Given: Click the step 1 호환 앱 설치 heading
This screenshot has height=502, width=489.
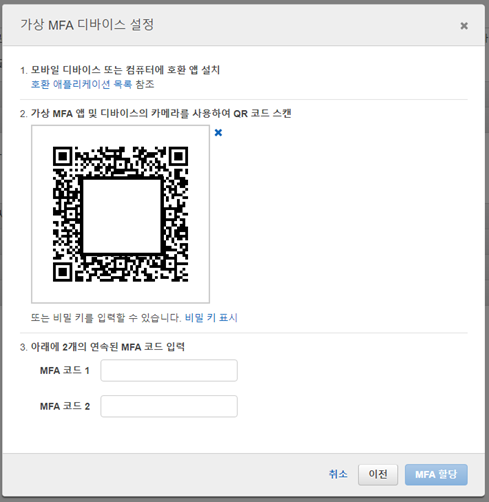Looking at the screenshot, I should pyautogui.click(x=120, y=70).
